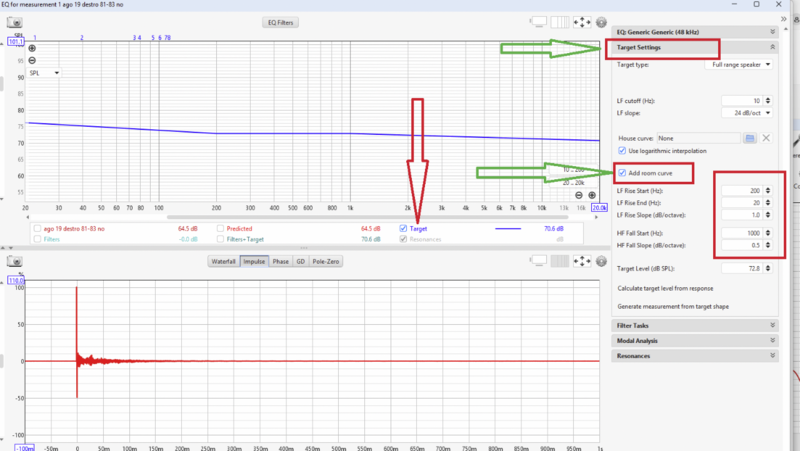
Task: Adjust the LF Rise Start stepper
Action: pos(768,190)
